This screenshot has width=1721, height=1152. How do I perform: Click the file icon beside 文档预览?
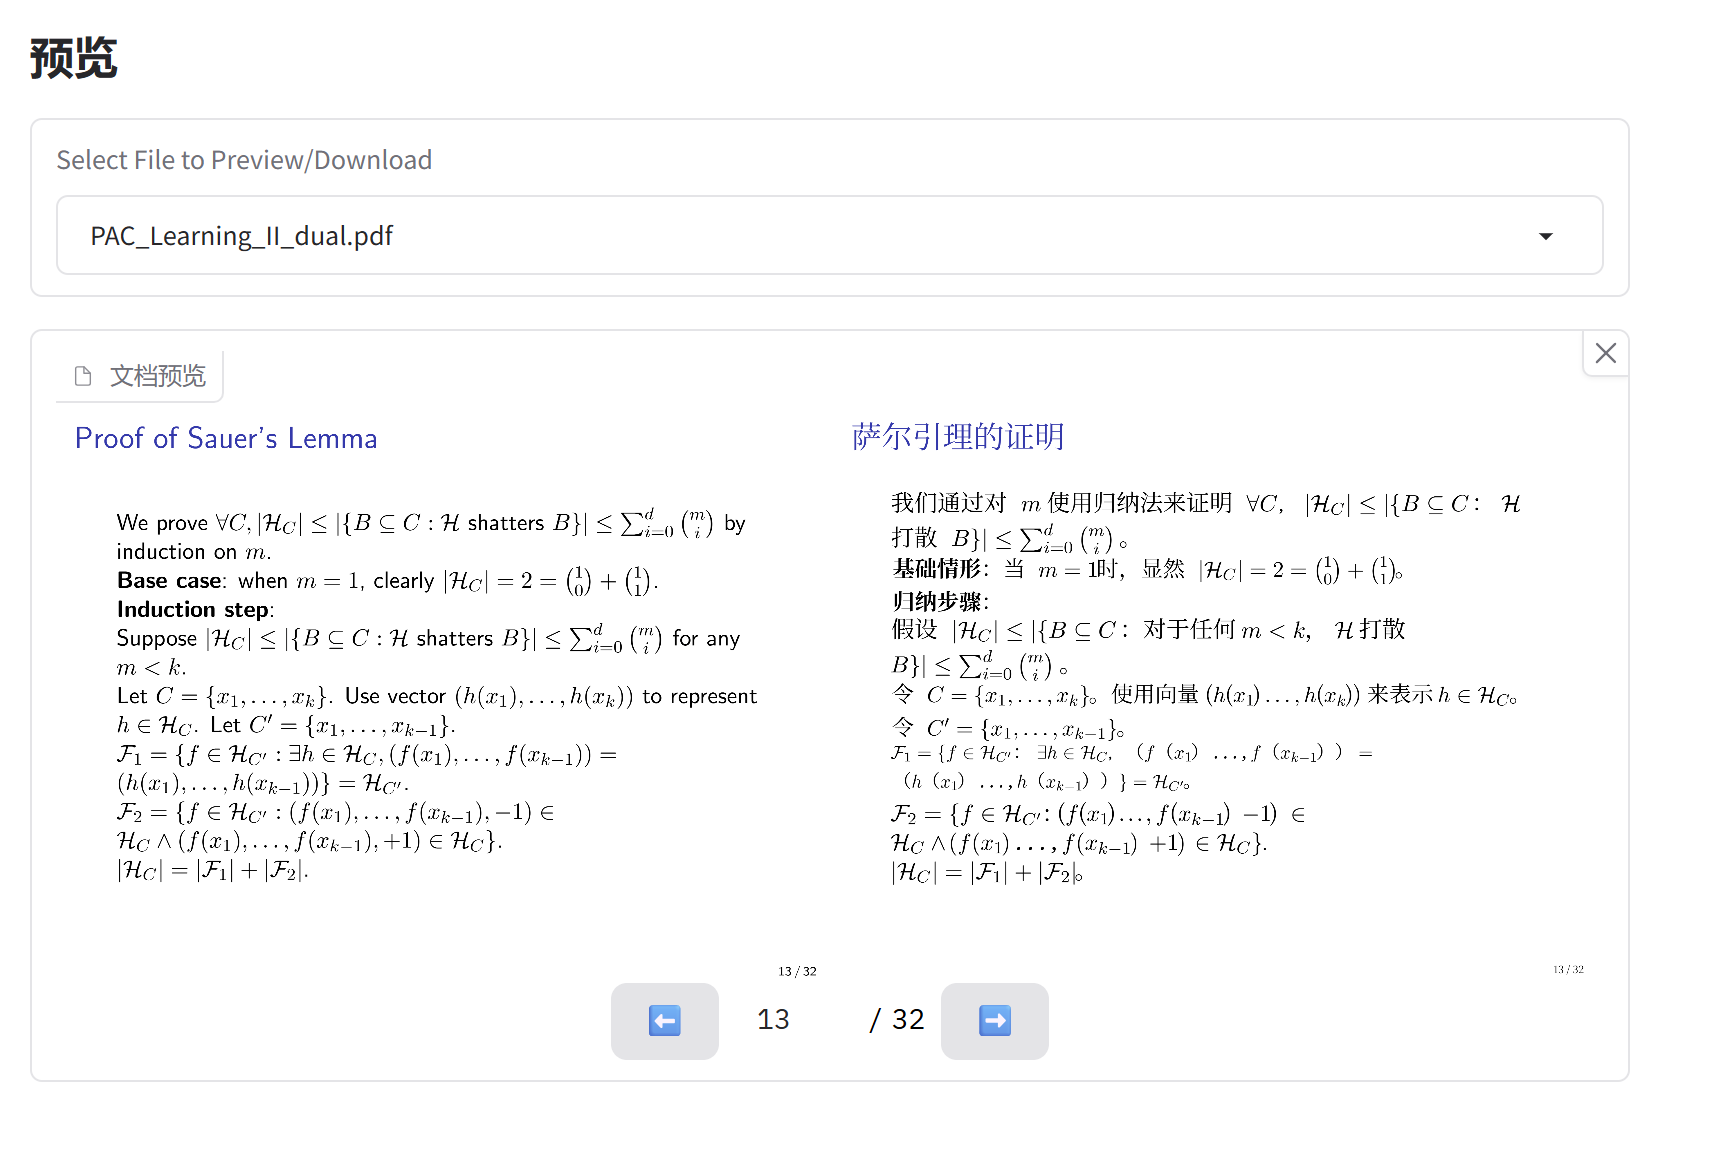click(83, 376)
